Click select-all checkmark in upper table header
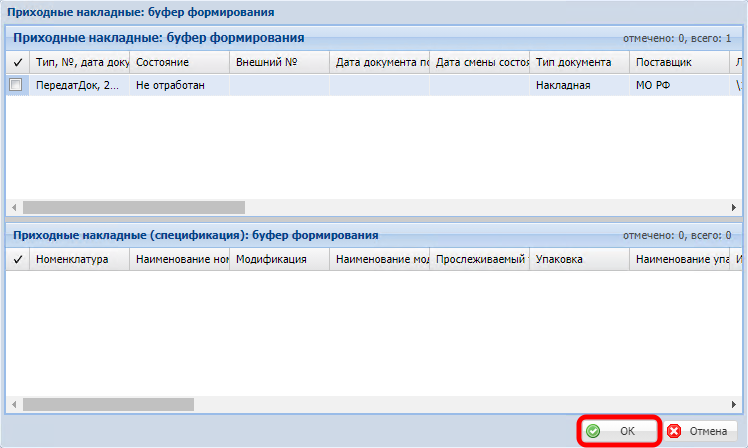The width and height of the screenshot is (748, 448). pos(15,62)
